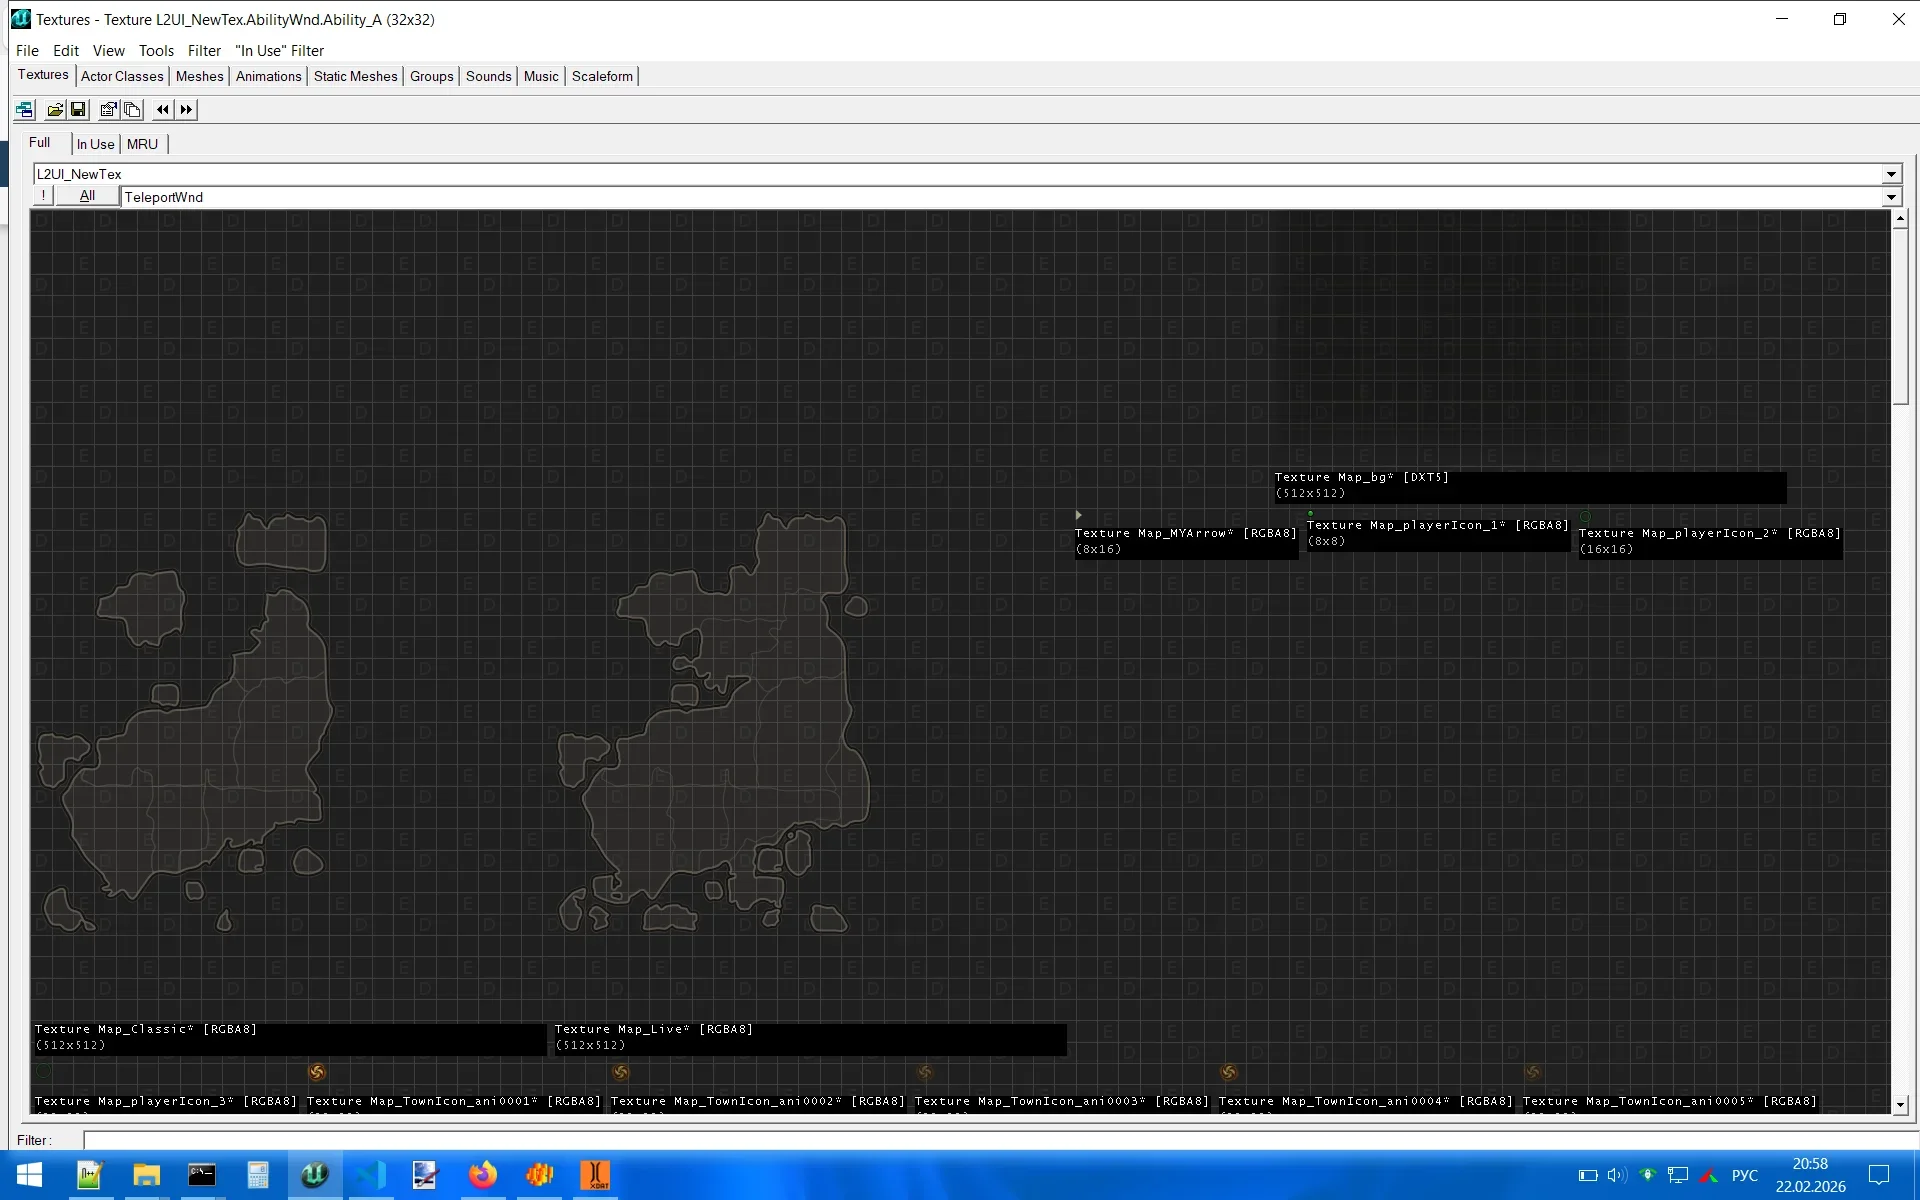Select the Map_MYArrow texture thumbnail
1920x1200 pixels.
pos(1078,516)
